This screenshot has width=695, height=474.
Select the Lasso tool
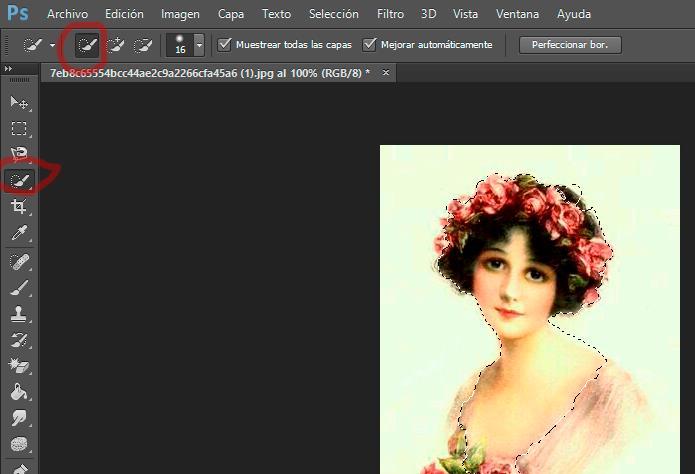(x=19, y=154)
